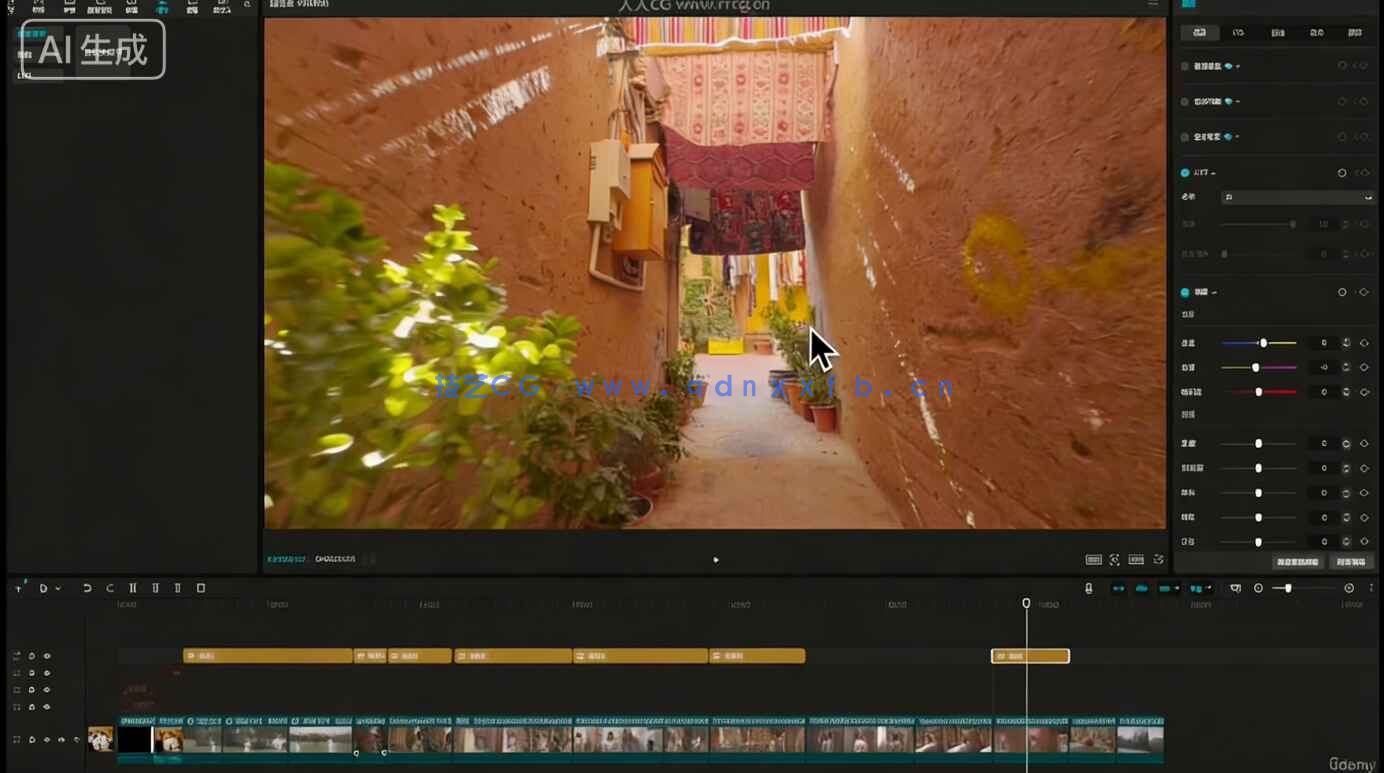This screenshot has height=773, width=1384.
Task: Open the last tab in properties panel
Action: (1355, 32)
